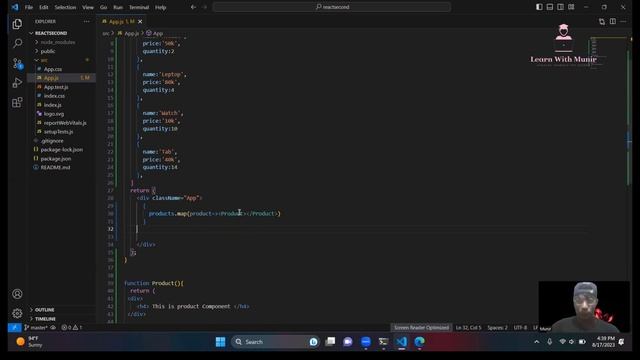Go forward with the navigation arrow
Image resolution: width=640 pixels, height=360 pixels.
(204, 7)
